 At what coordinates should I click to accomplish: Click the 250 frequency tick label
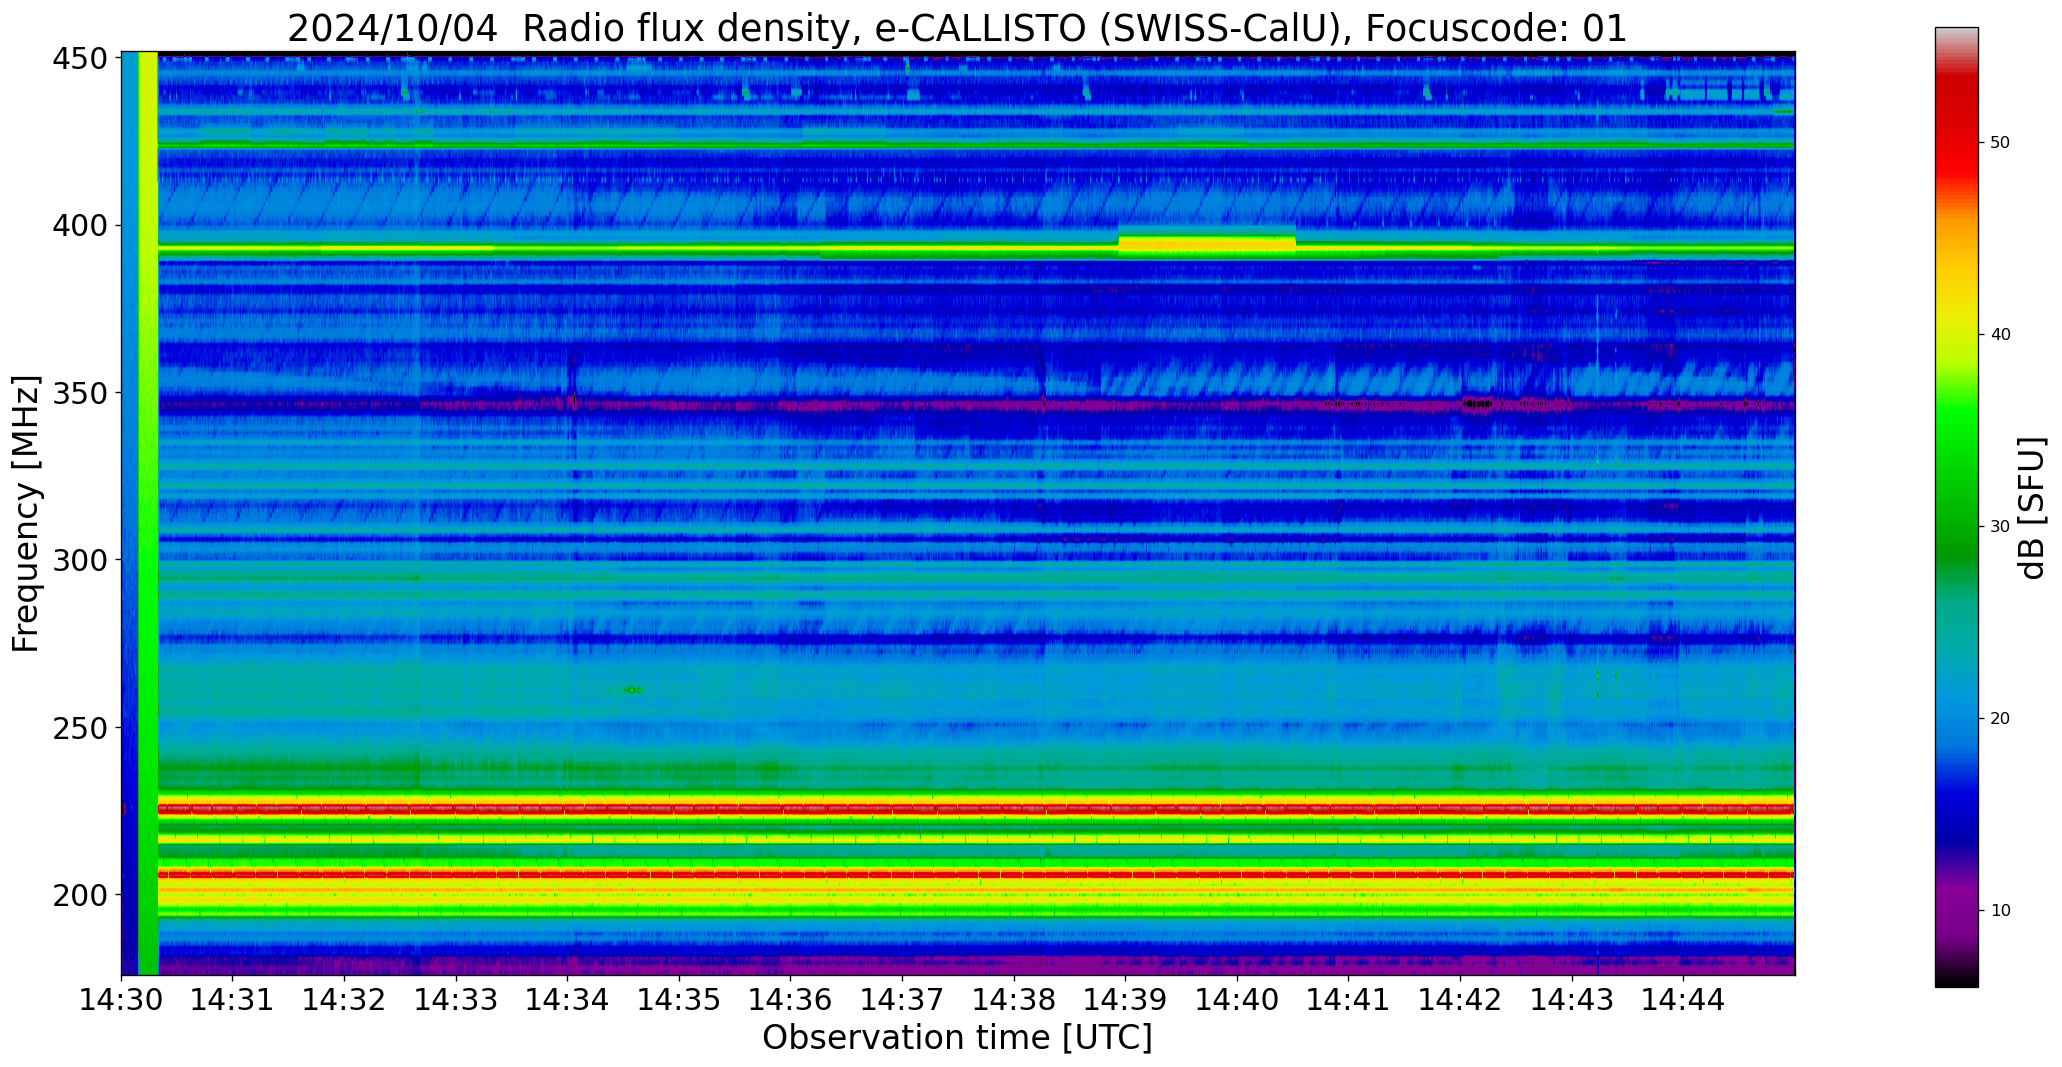(x=80, y=727)
